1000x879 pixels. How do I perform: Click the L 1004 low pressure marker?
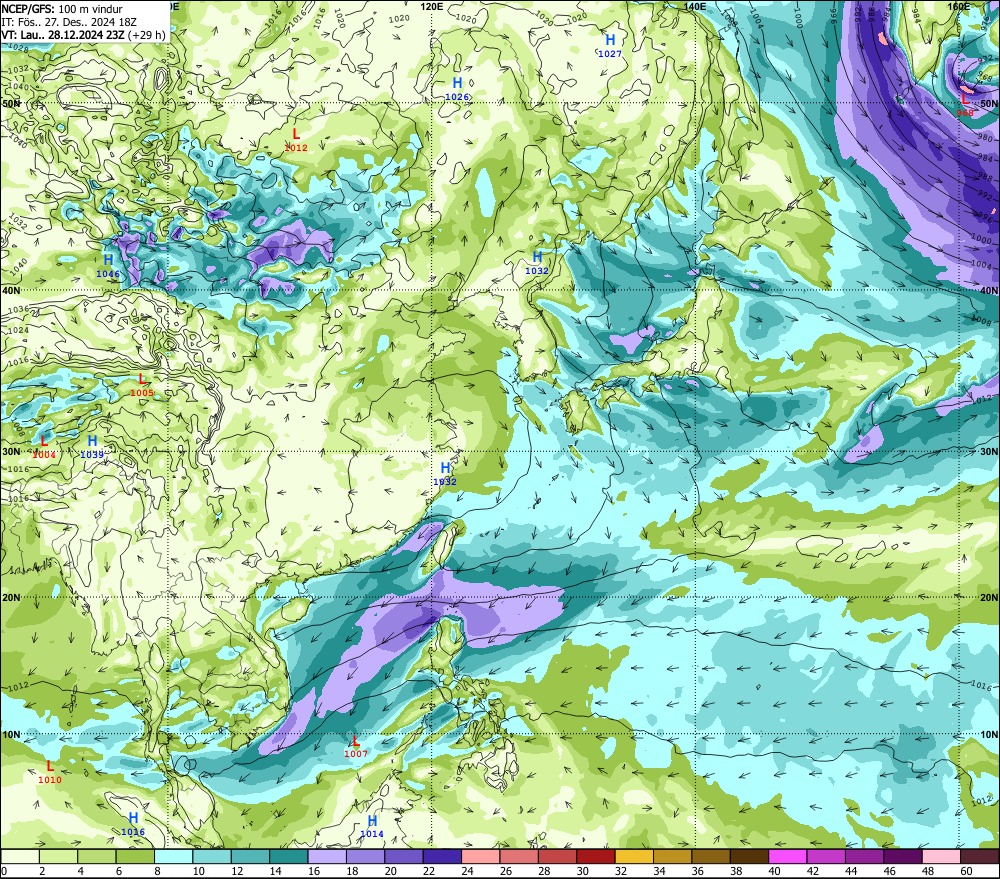pos(44,447)
